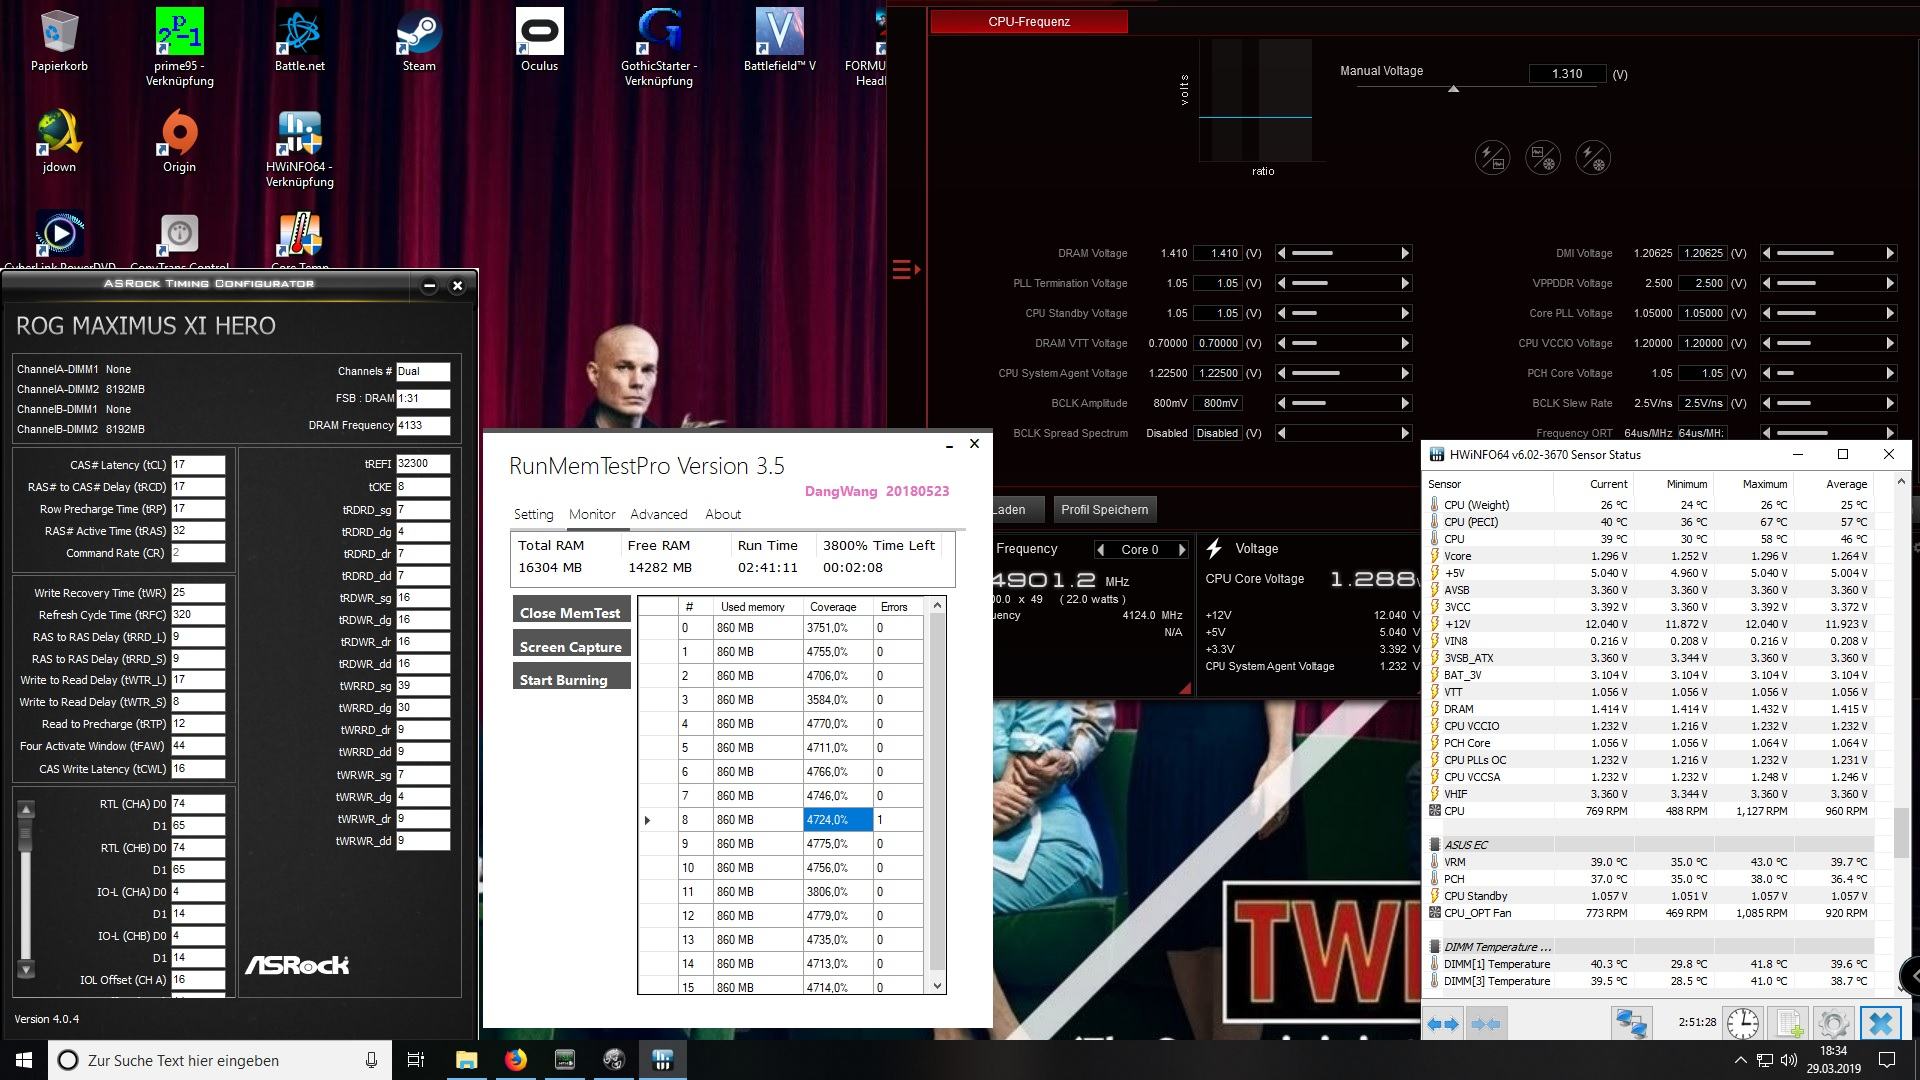Screen dimensions: 1920x1080
Task: Click the CAS# Latency (tCL) value field
Action: pos(198,465)
